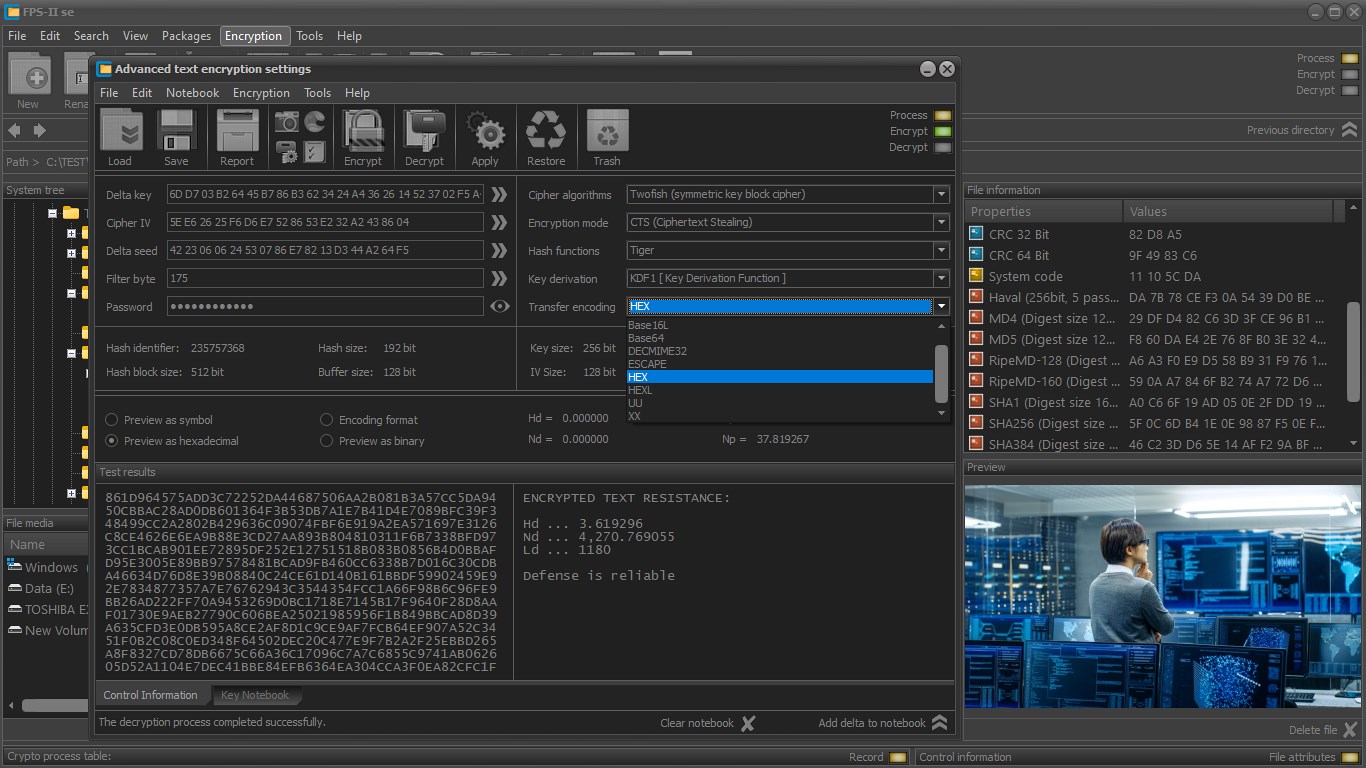The image size is (1366, 768).
Task: Open the Notebook menu
Action: [192, 92]
